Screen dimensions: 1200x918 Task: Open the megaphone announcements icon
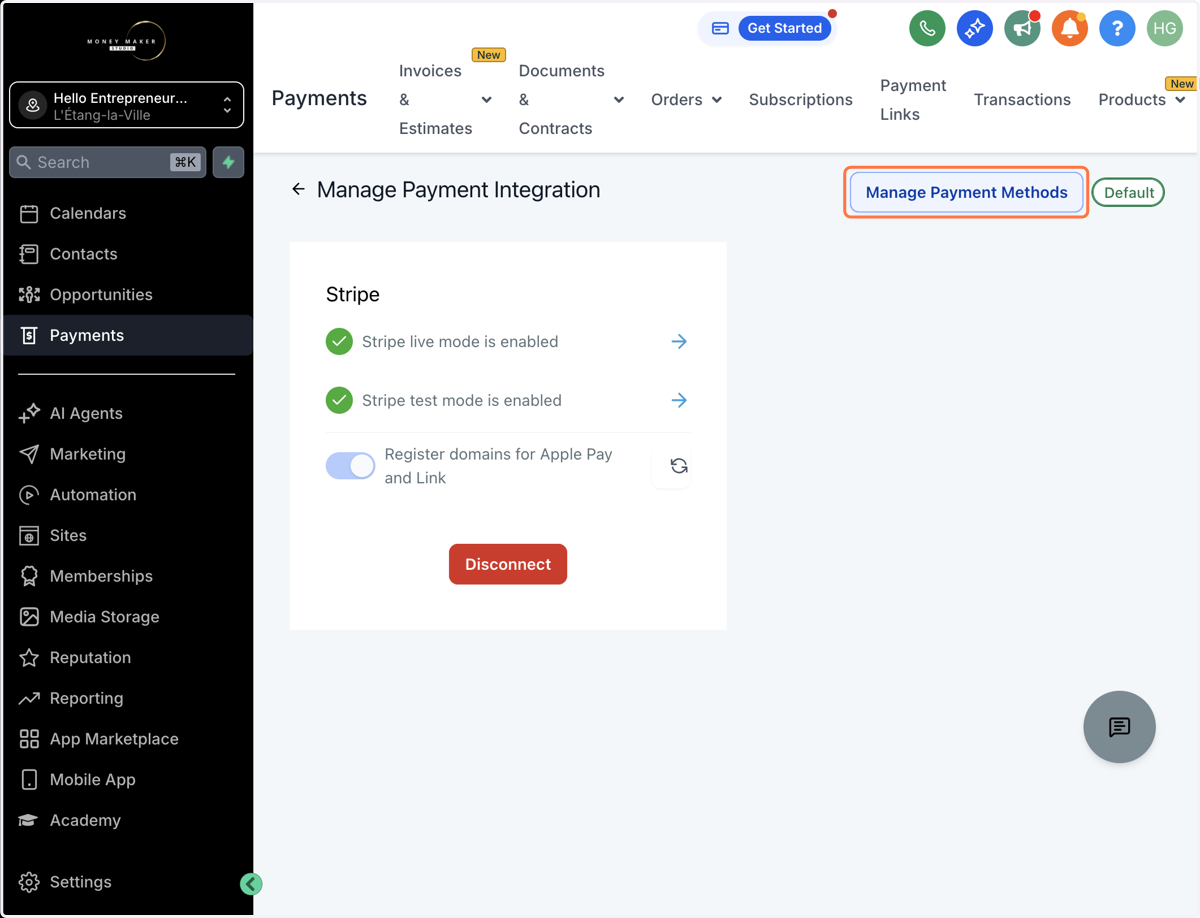(1022, 28)
